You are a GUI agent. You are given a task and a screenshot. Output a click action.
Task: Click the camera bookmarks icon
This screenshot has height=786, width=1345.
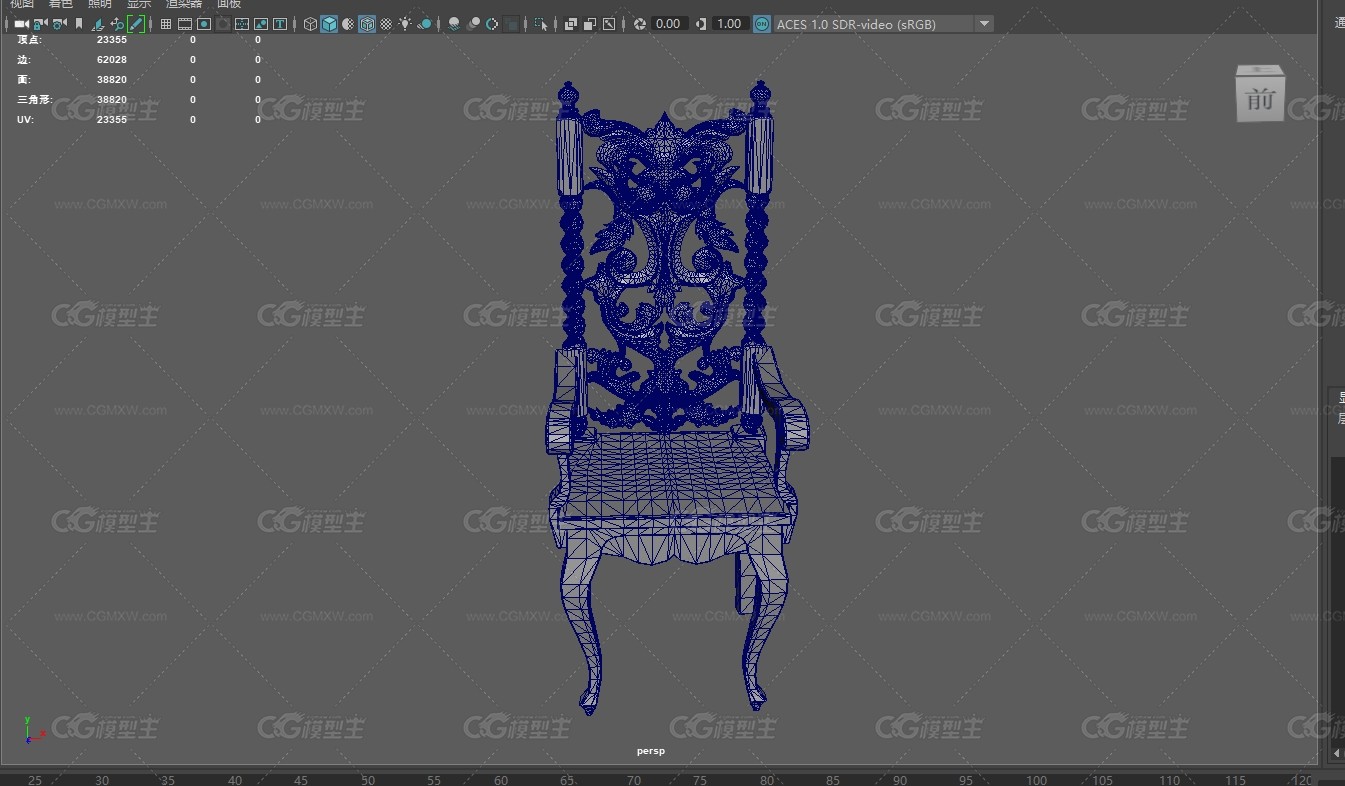[79, 24]
